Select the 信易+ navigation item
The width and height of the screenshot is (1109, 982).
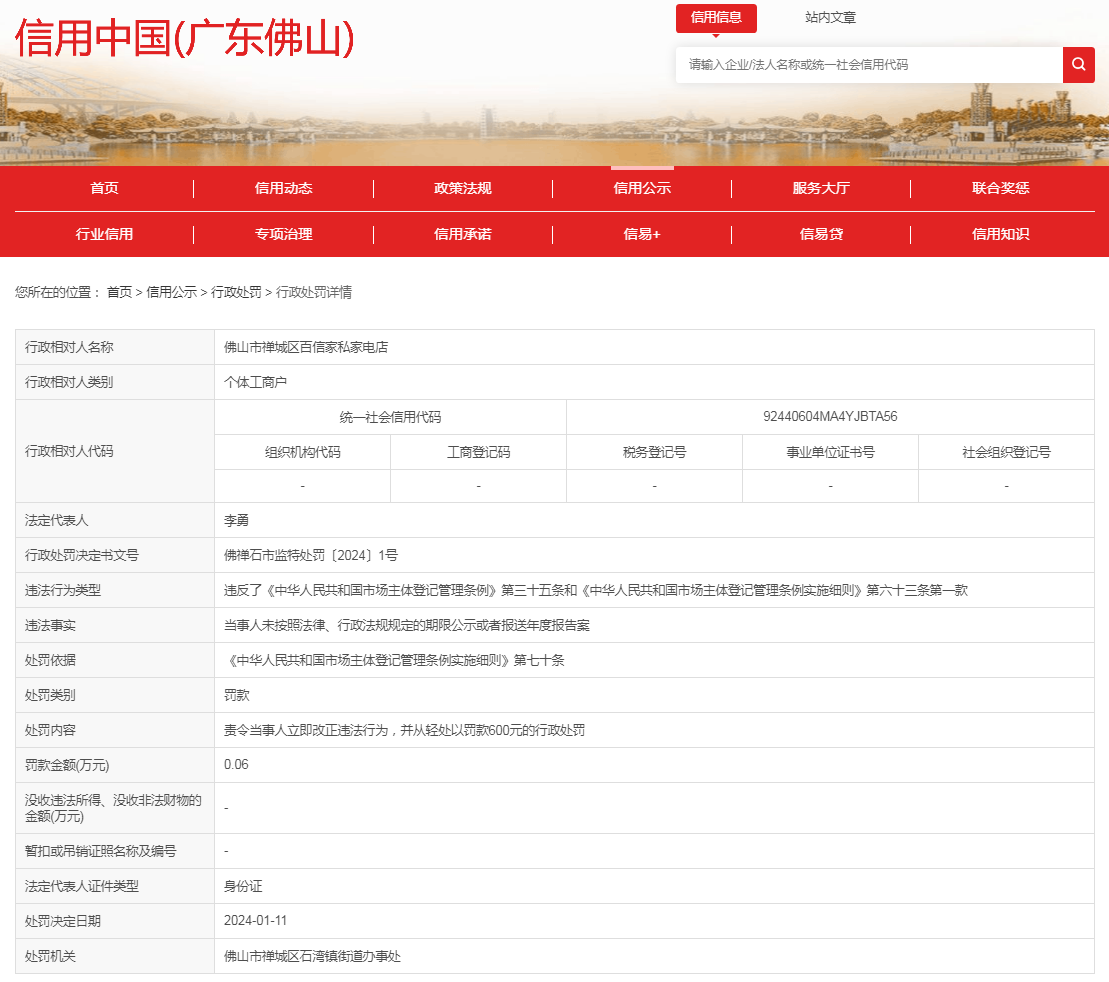(642, 234)
